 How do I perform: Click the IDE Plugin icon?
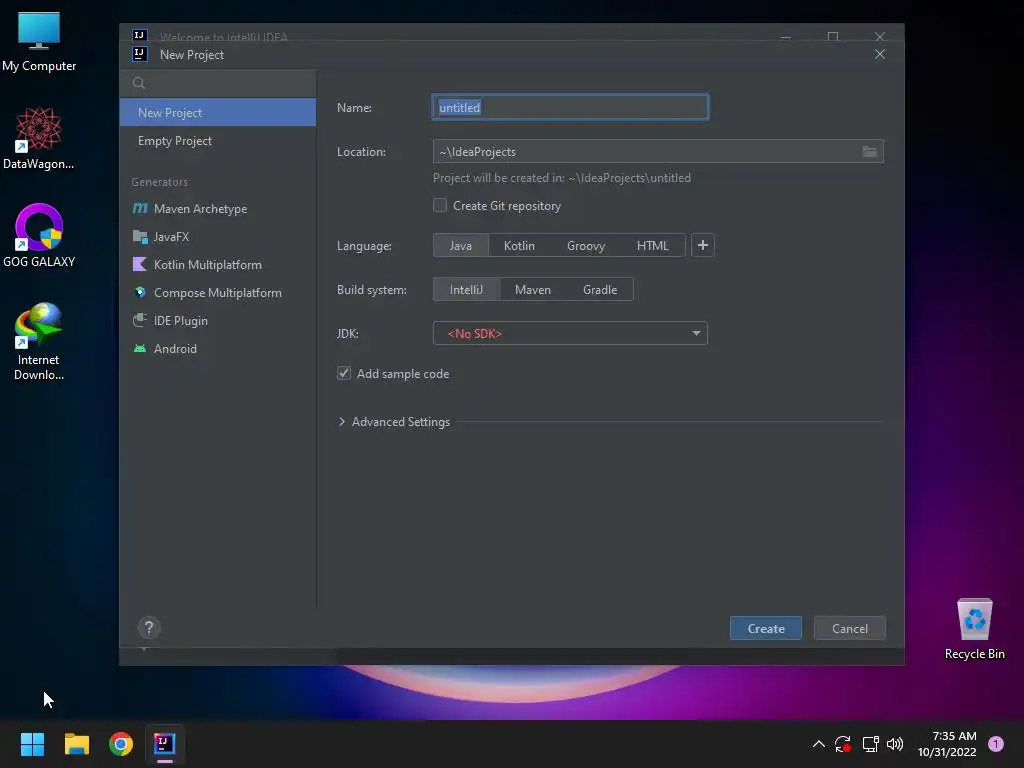(x=140, y=321)
